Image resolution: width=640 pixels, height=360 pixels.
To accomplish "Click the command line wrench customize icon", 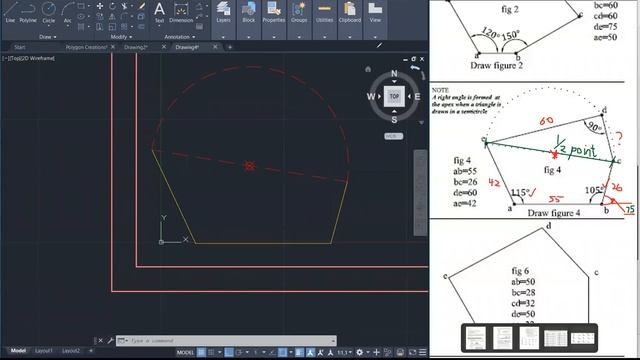I will coord(110,340).
